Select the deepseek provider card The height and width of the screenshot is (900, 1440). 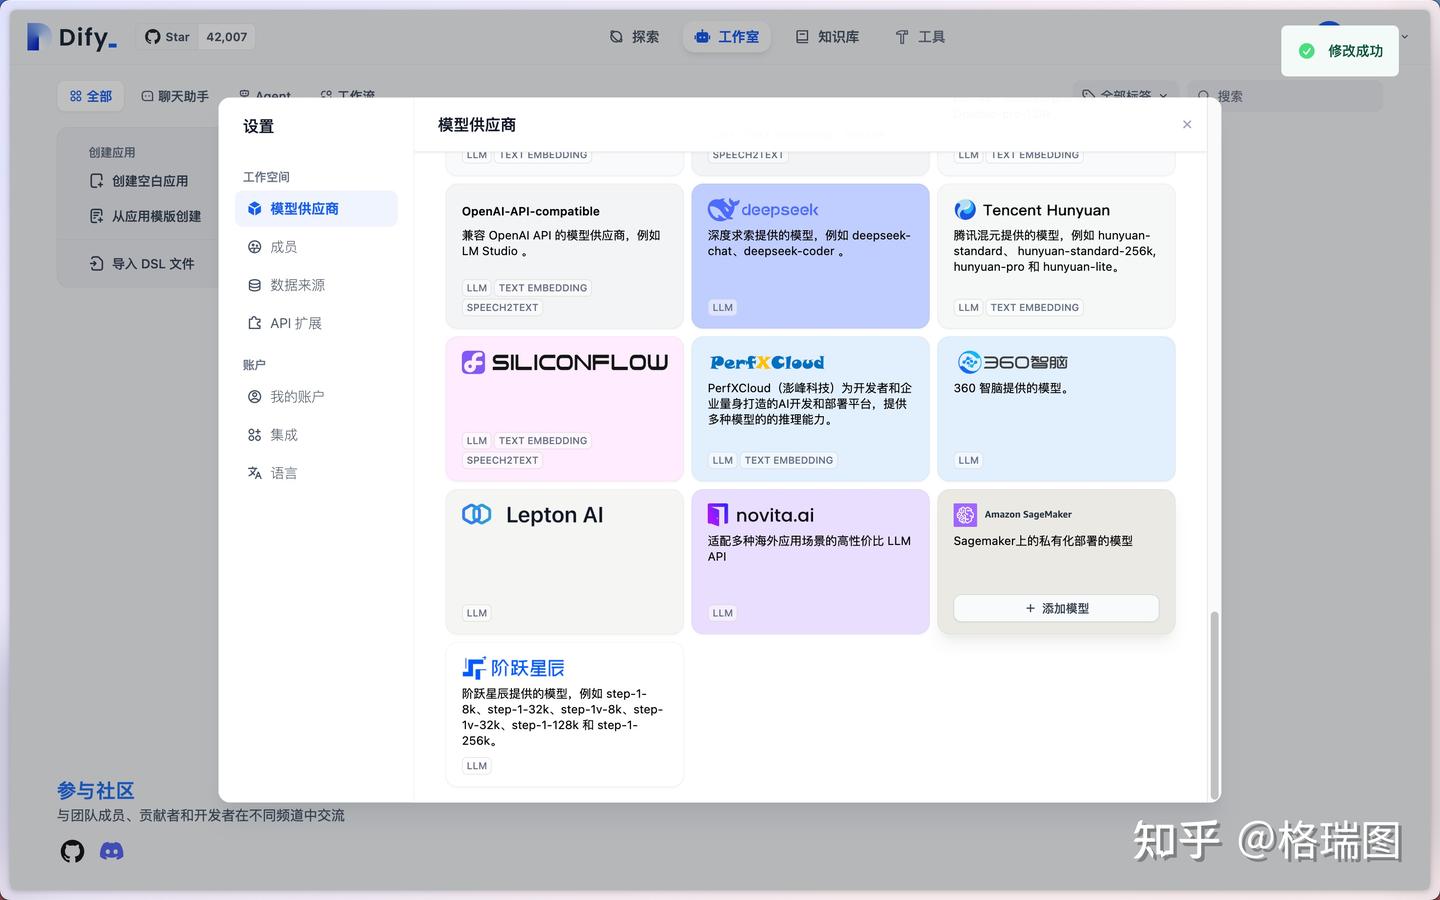click(x=810, y=255)
